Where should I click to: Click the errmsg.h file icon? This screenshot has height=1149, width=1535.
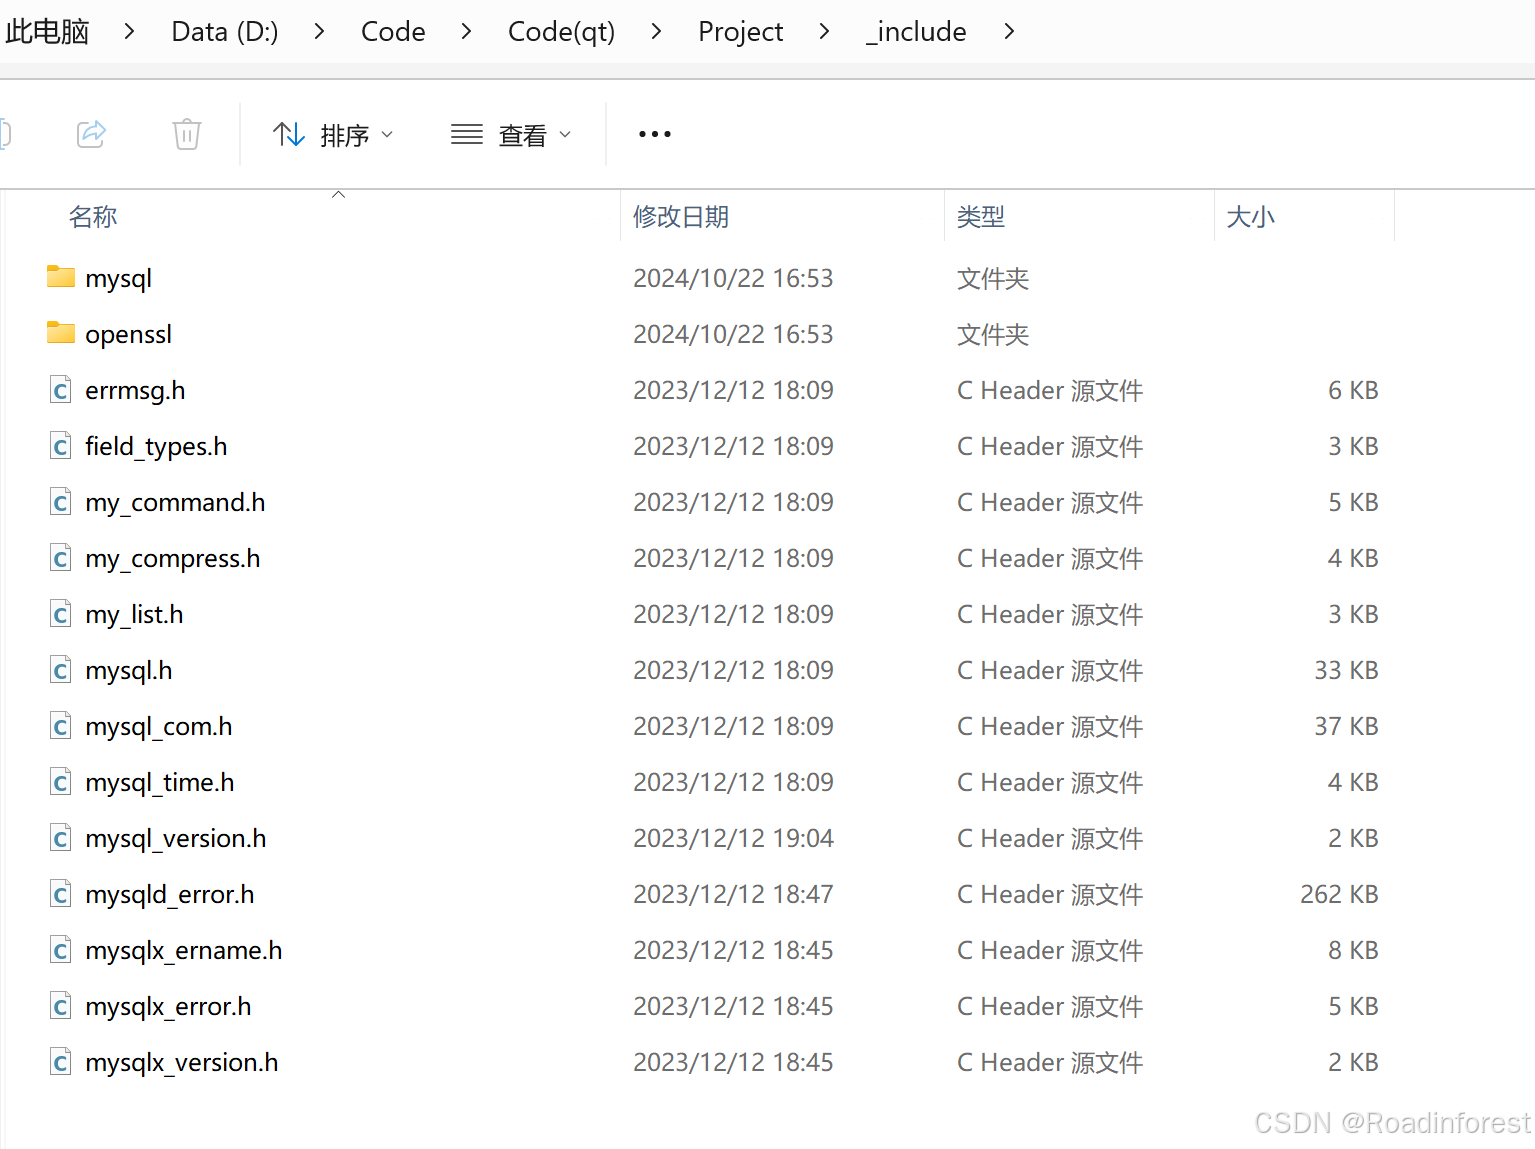(x=61, y=390)
